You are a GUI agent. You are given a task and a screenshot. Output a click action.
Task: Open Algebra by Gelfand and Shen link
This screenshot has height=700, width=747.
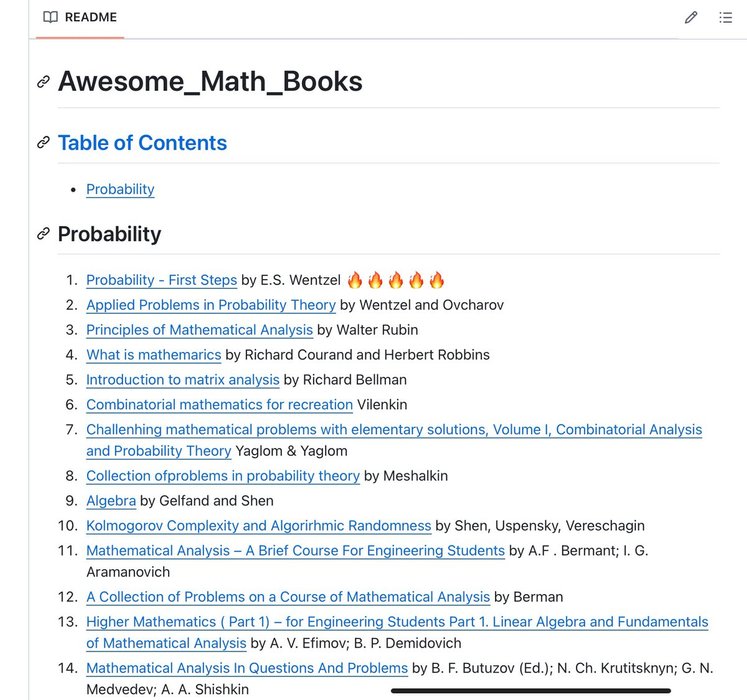point(111,501)
